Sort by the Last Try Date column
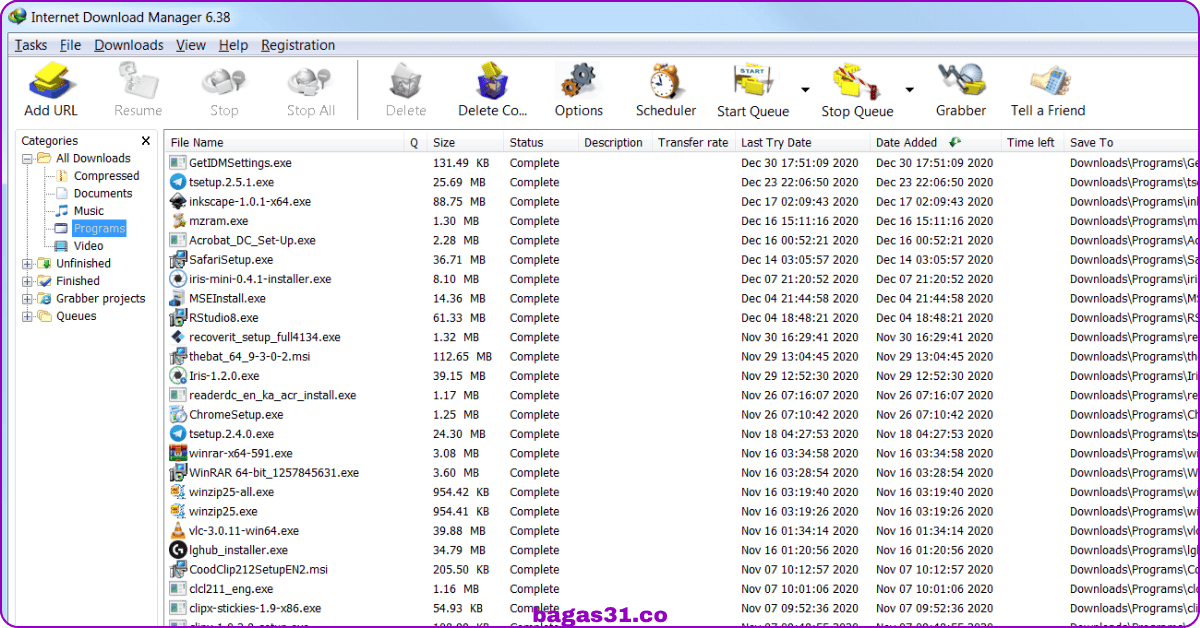The width and height of the screenshot is (1200, 628). click(802, 143)
